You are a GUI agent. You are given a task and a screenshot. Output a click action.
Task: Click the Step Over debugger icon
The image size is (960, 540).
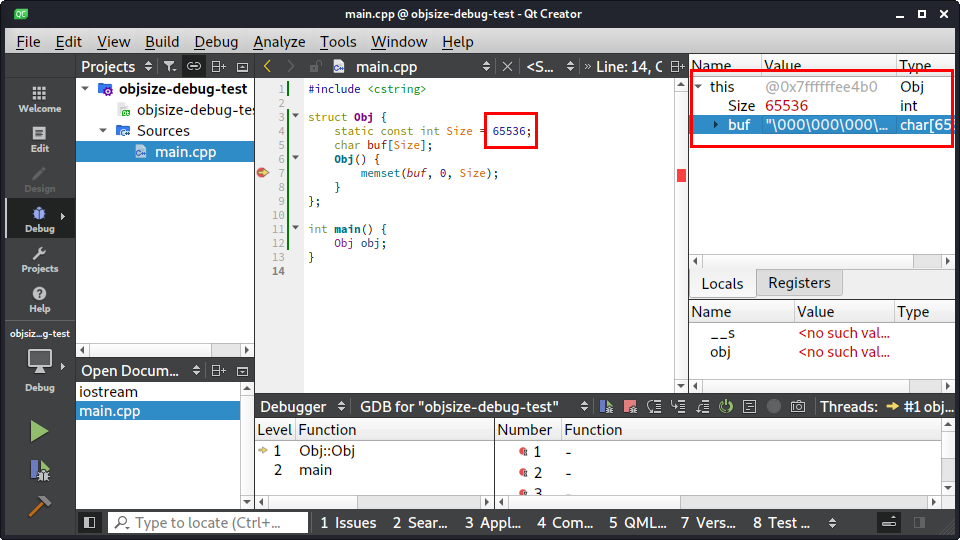pyautogui.click(x=653, y=407)
